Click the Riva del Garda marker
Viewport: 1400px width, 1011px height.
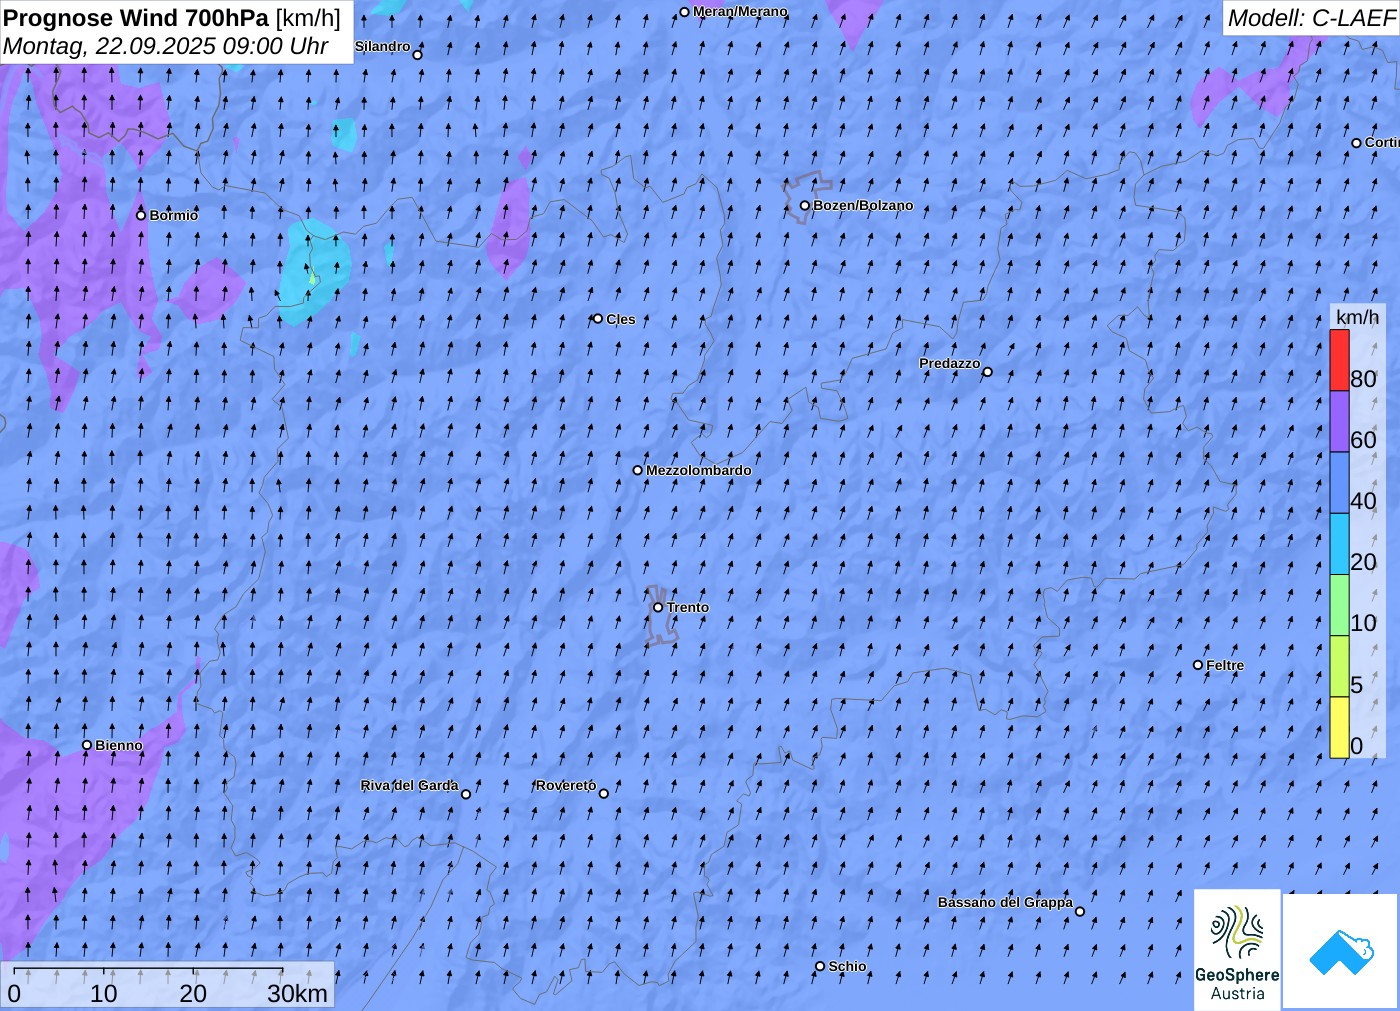point(466,794)
